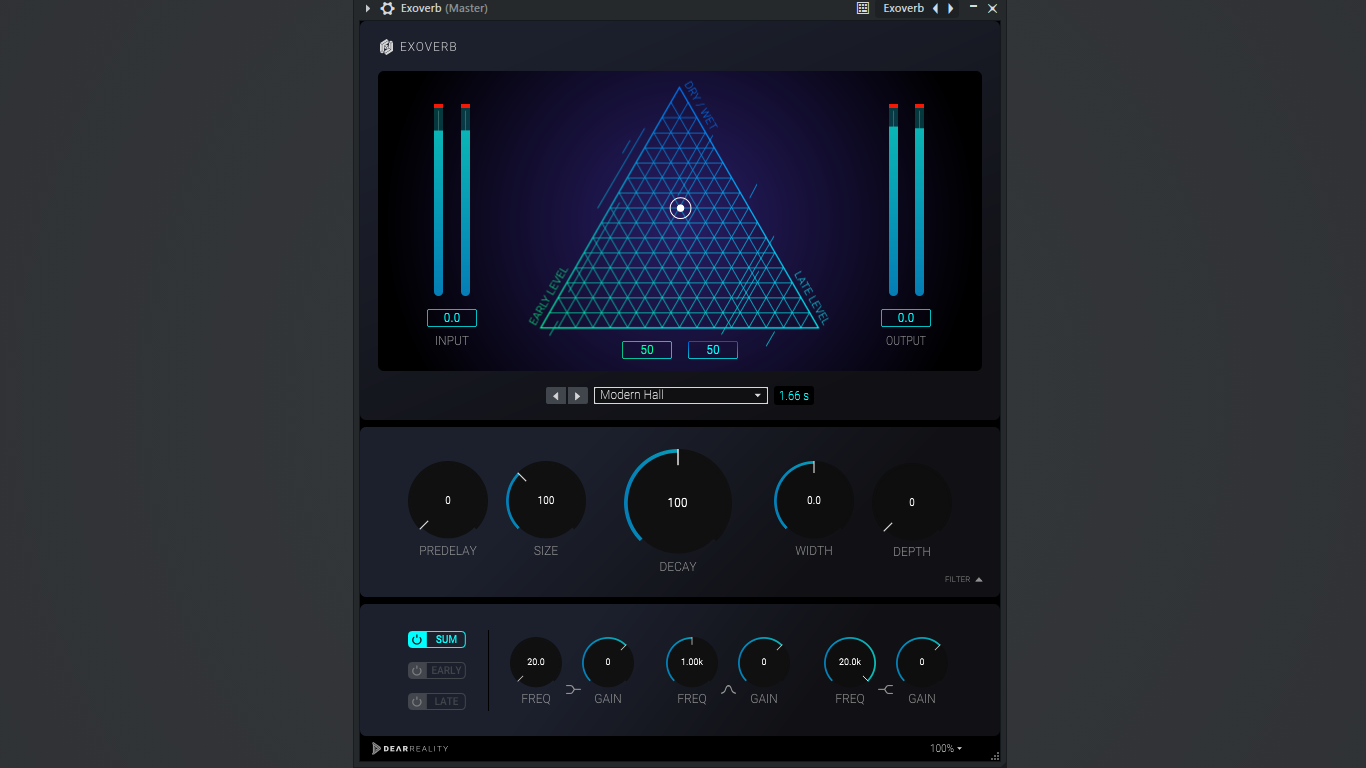This screenshot has width=1366, height=768.
Task: Select previous preset arrow beside Exoverb title
Action: click(936, 8)
